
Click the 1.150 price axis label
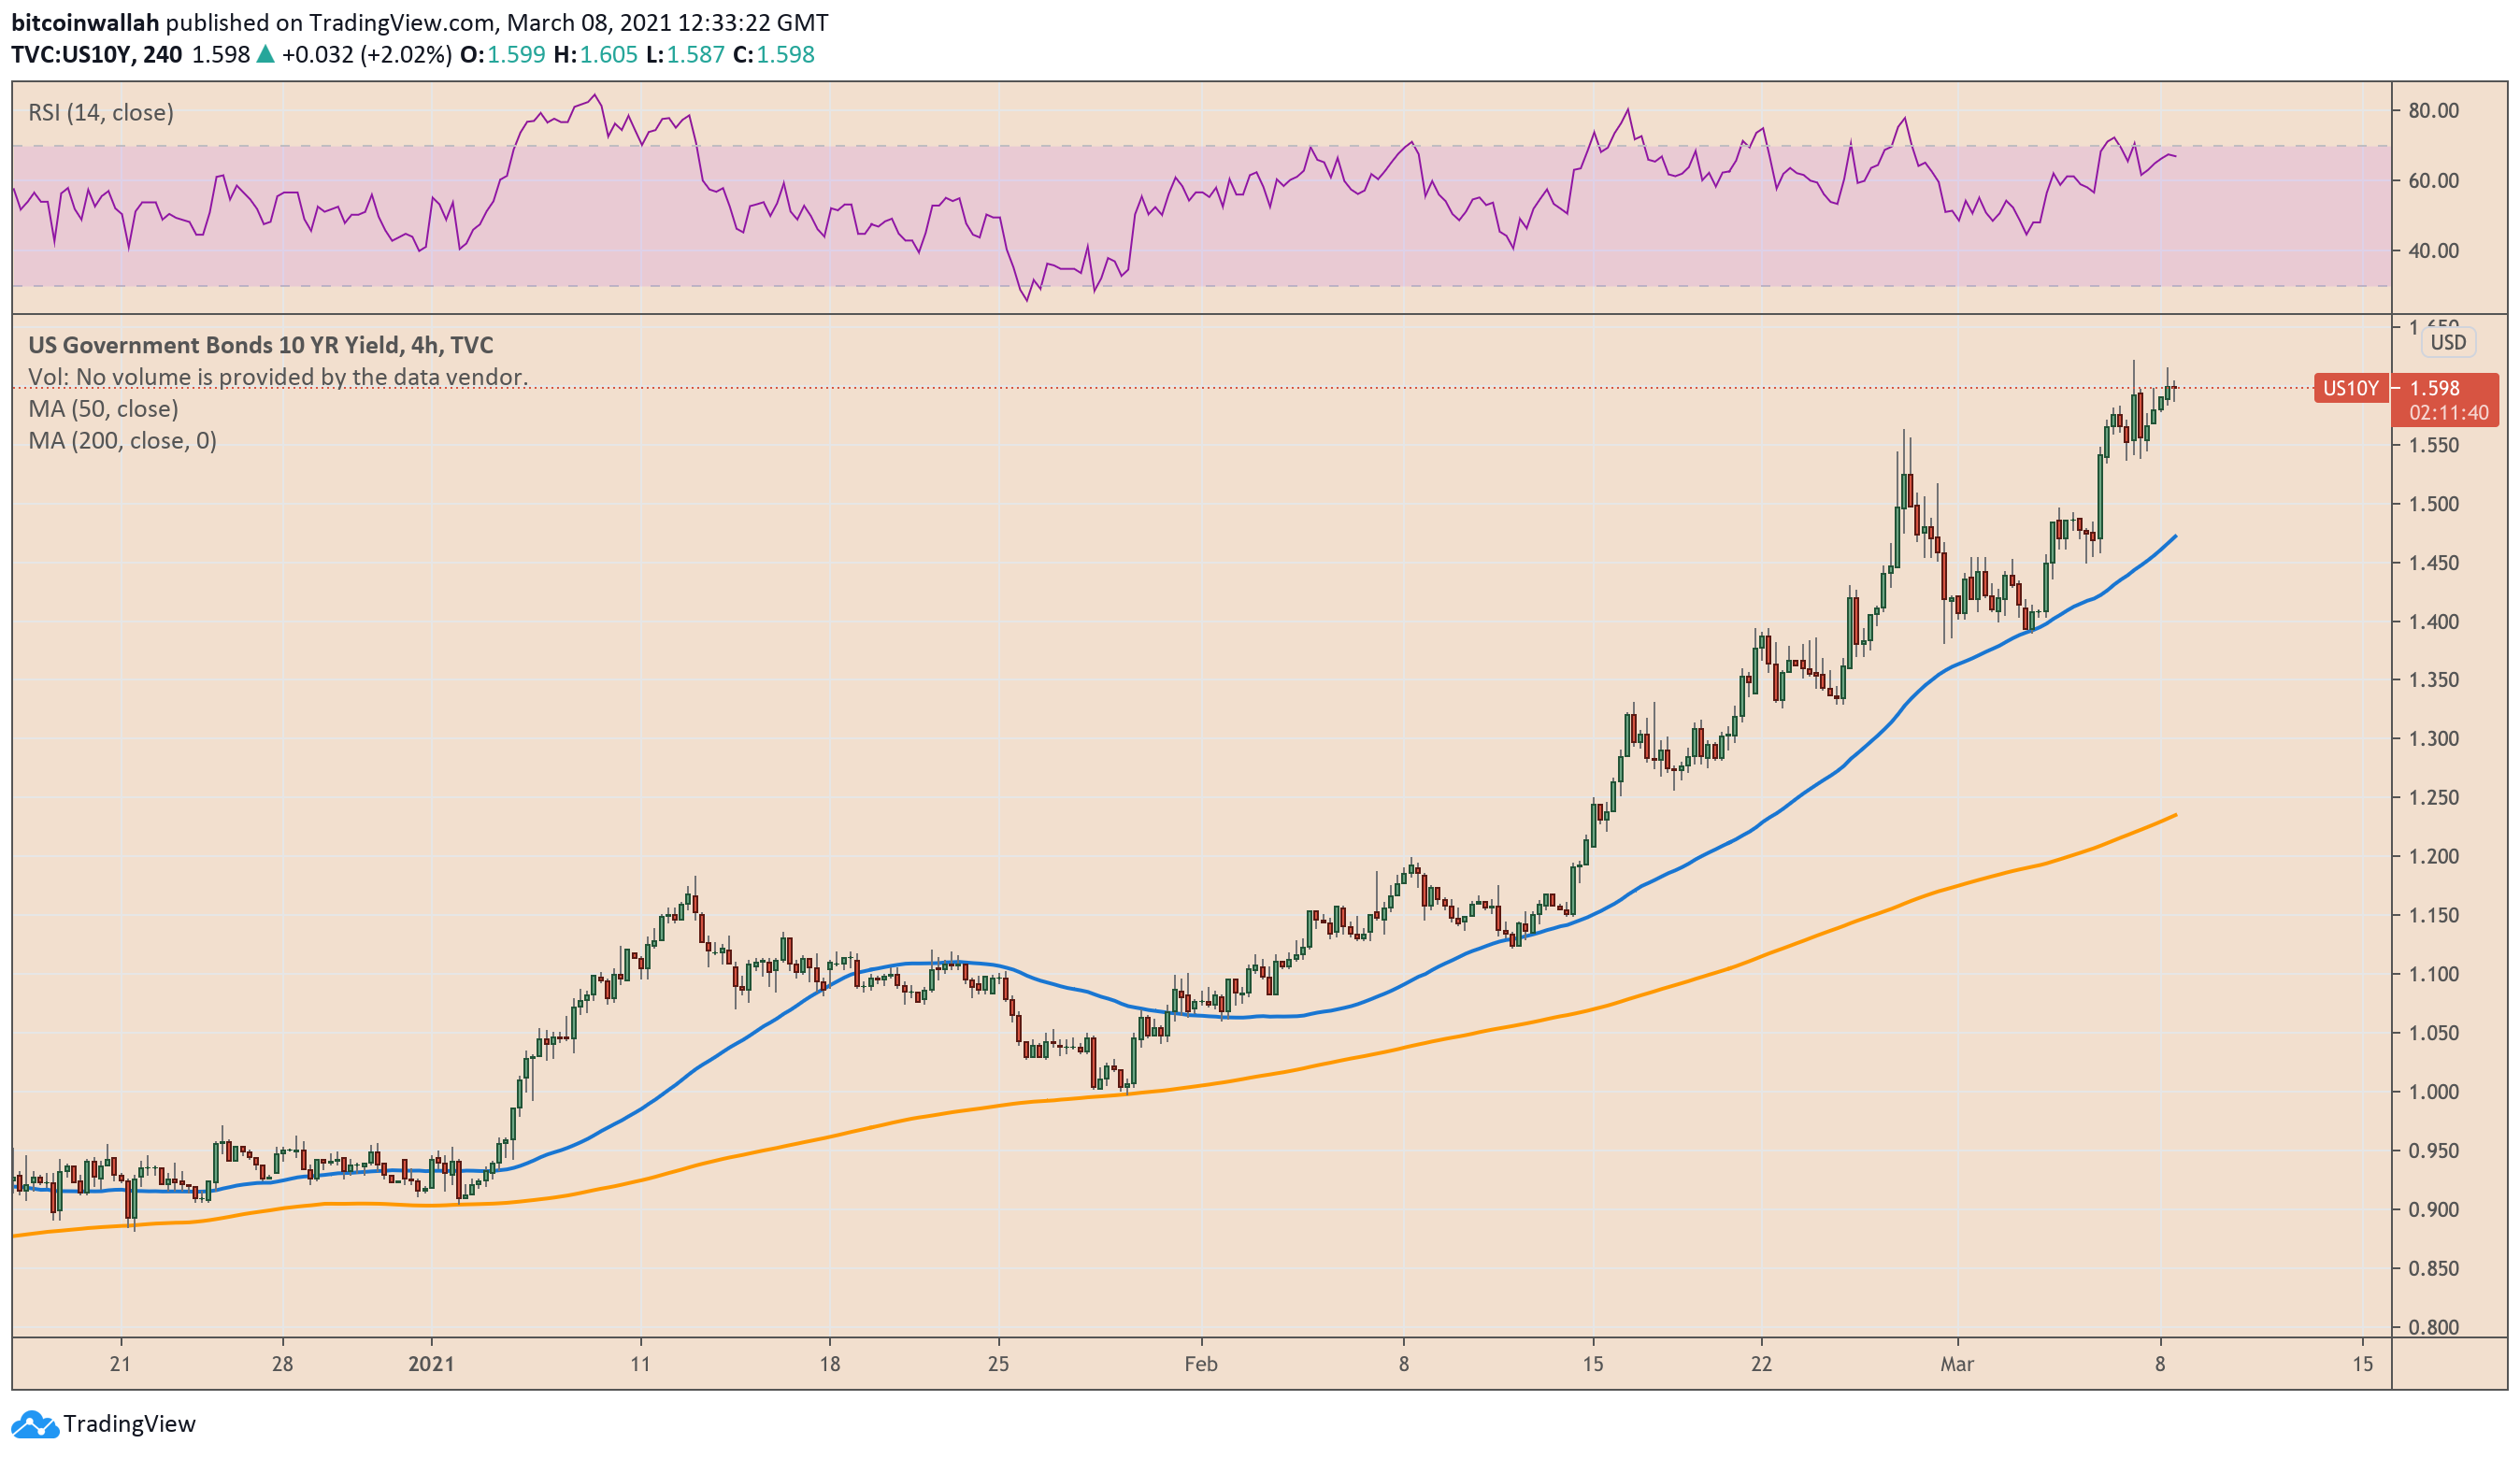point(2434,915)
